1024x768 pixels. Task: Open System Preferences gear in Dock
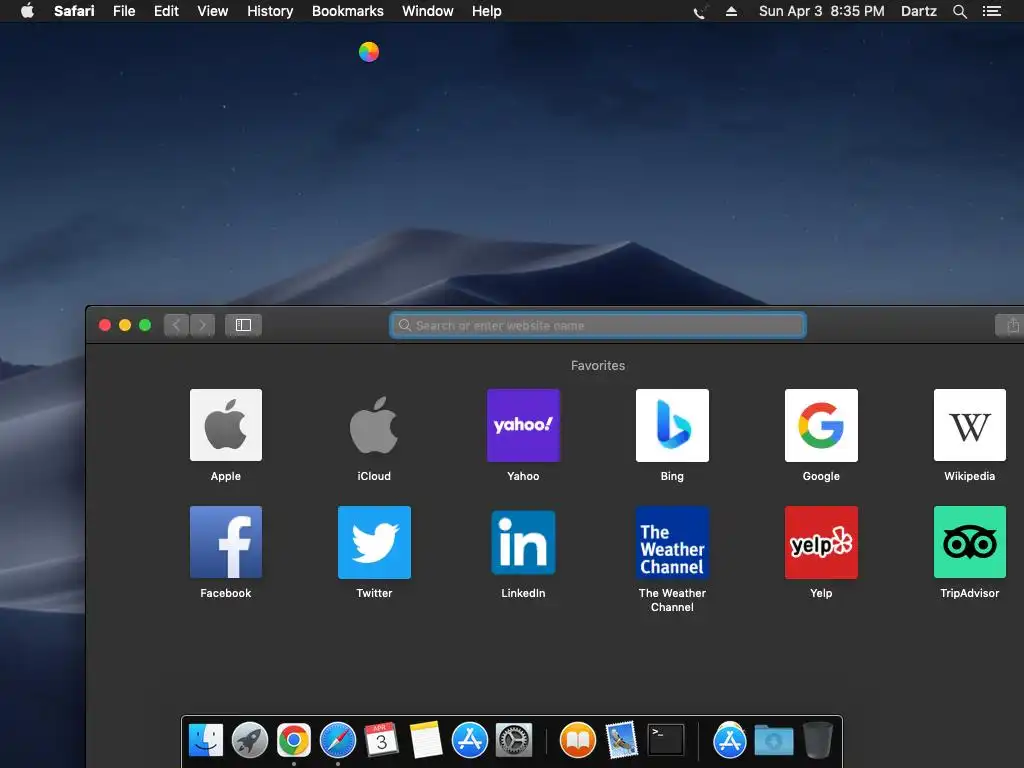point(514,740)
